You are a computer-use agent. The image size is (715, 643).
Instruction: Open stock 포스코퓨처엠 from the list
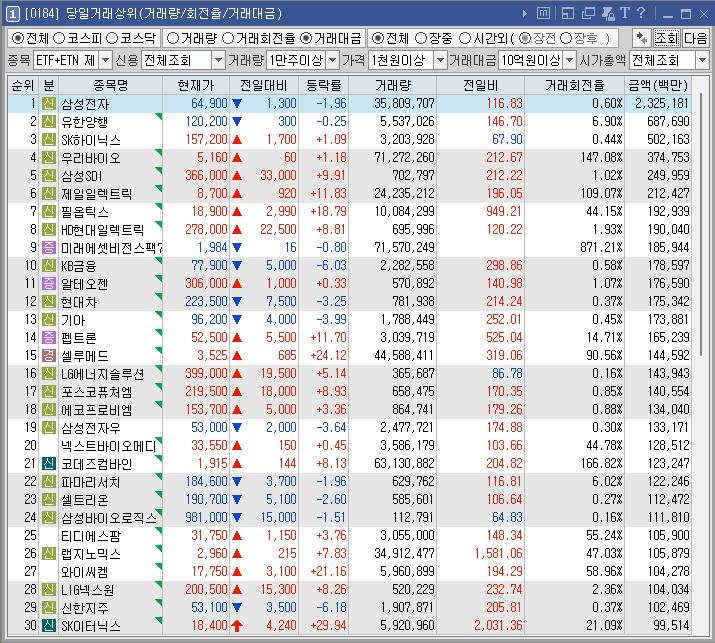click(x=97, y=392)
